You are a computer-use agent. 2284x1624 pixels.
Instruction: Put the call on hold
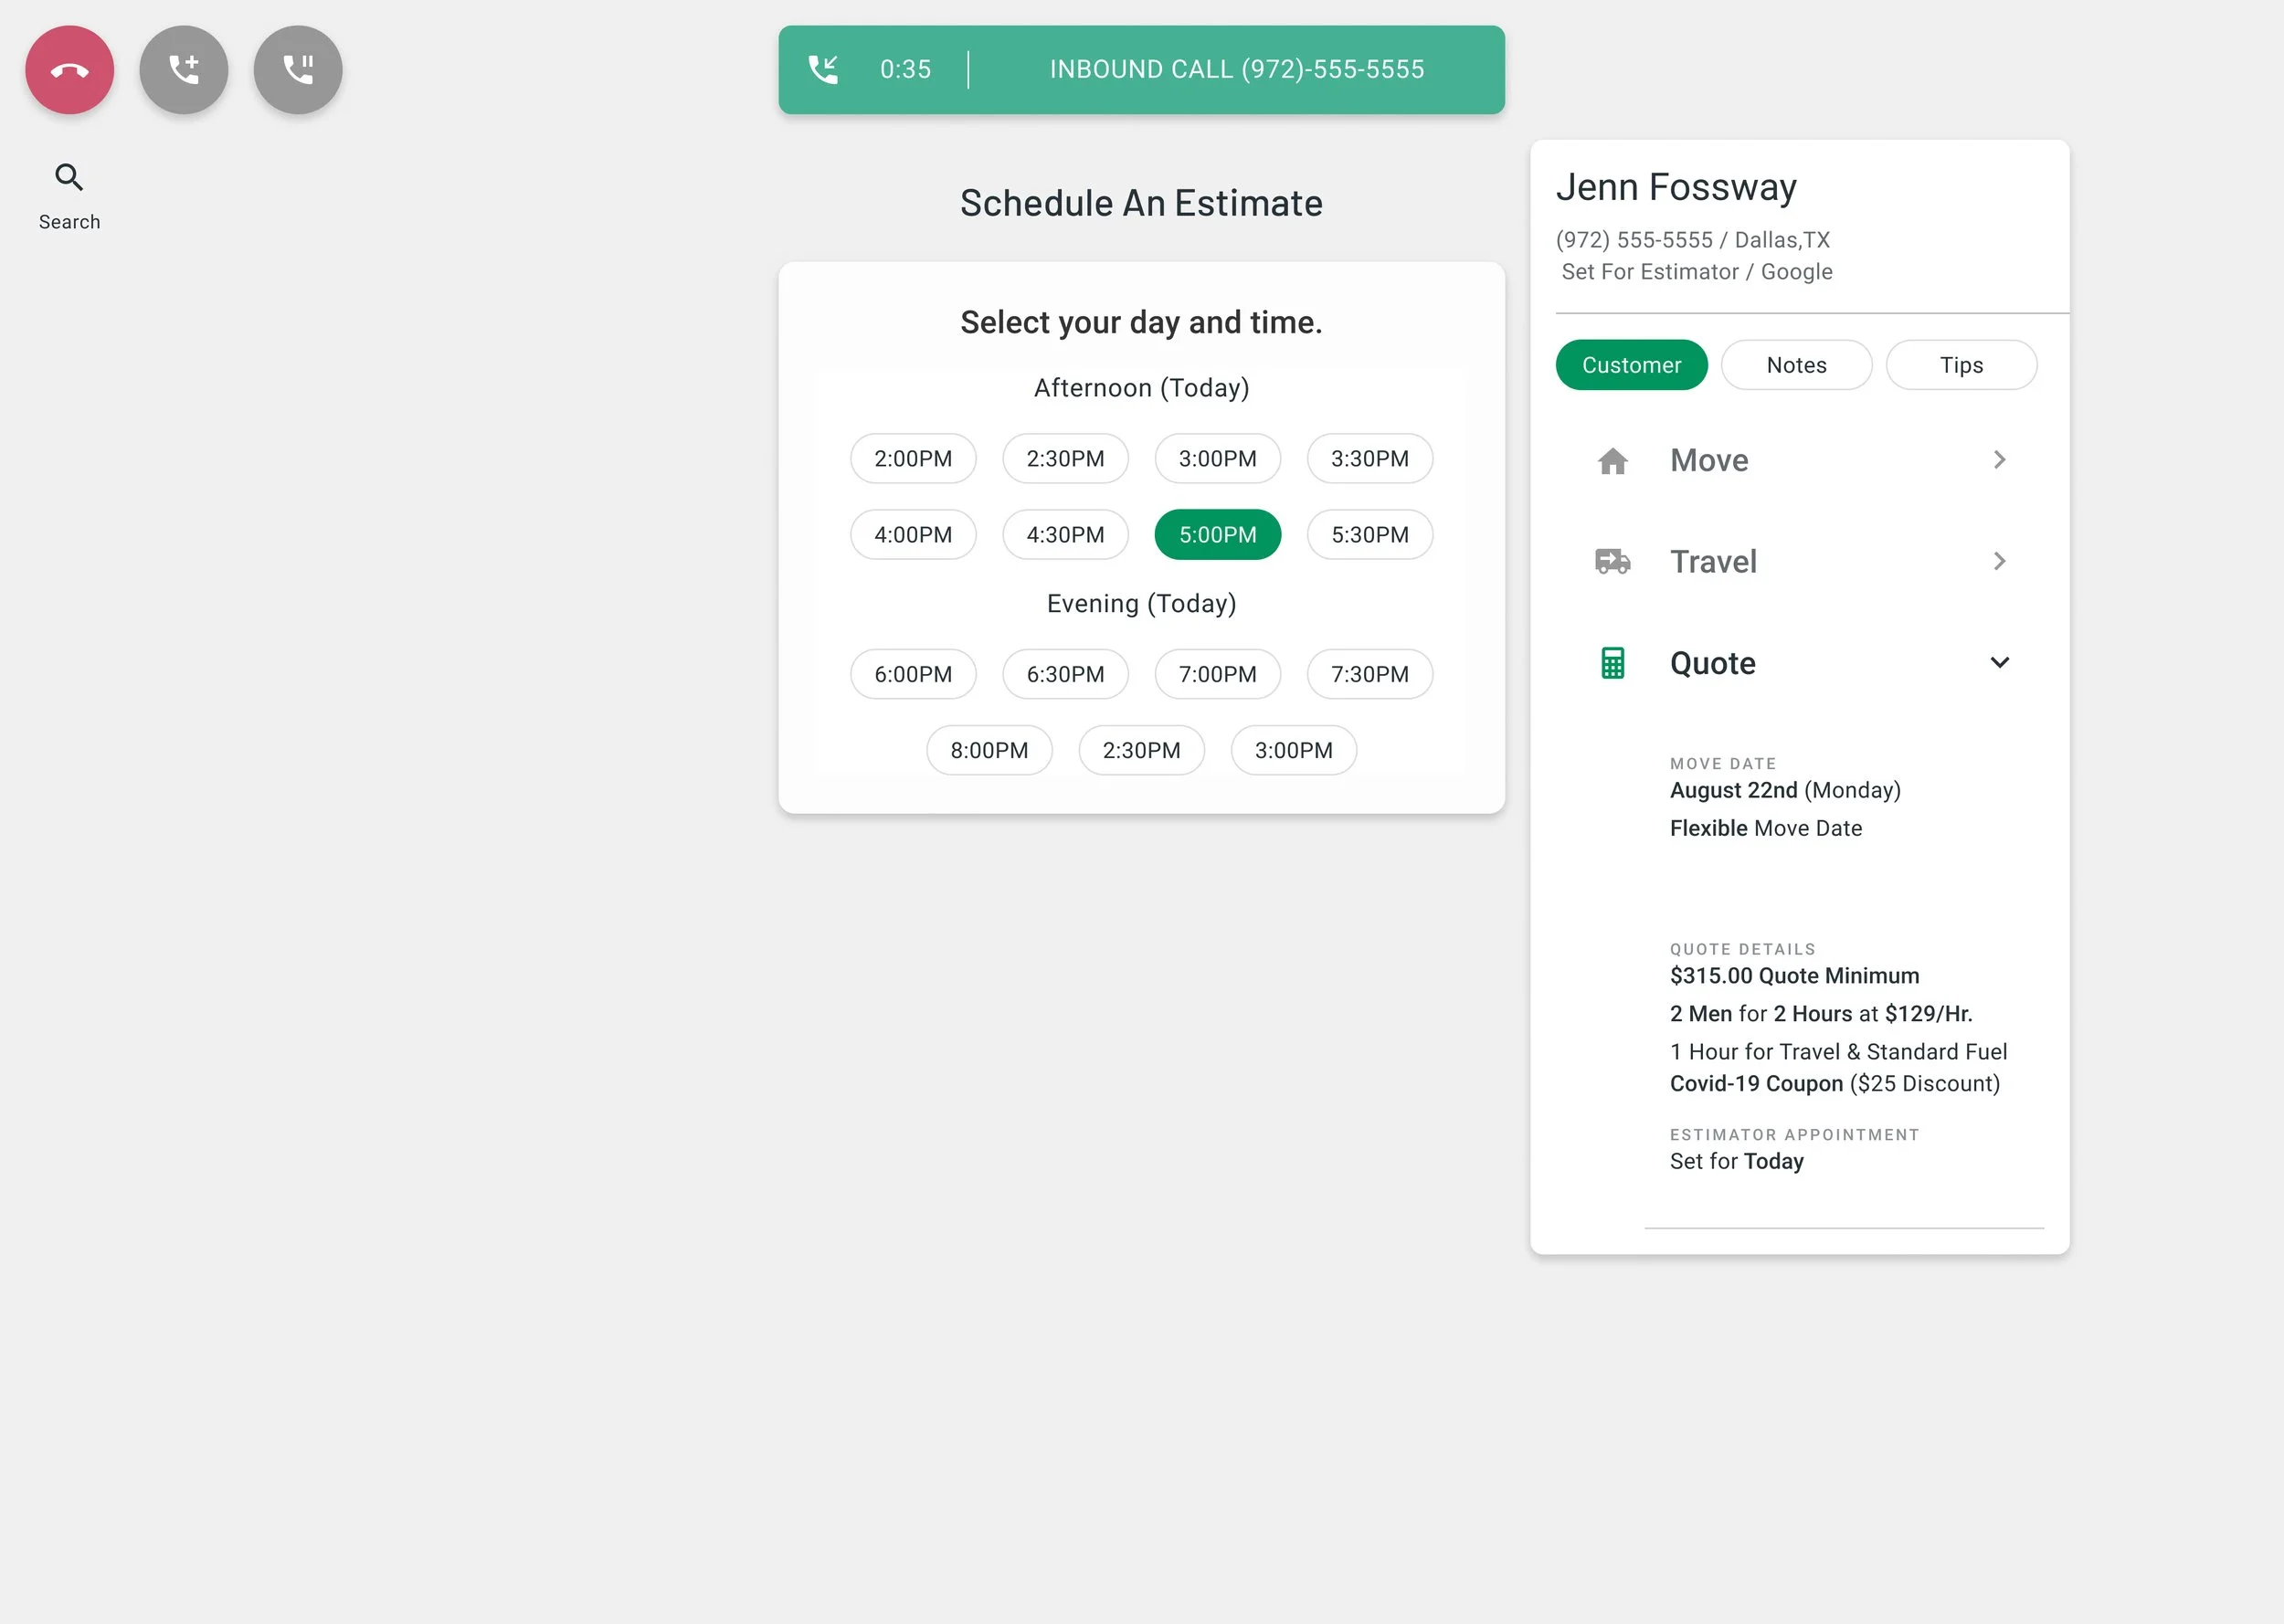click(x=298, y=70)
